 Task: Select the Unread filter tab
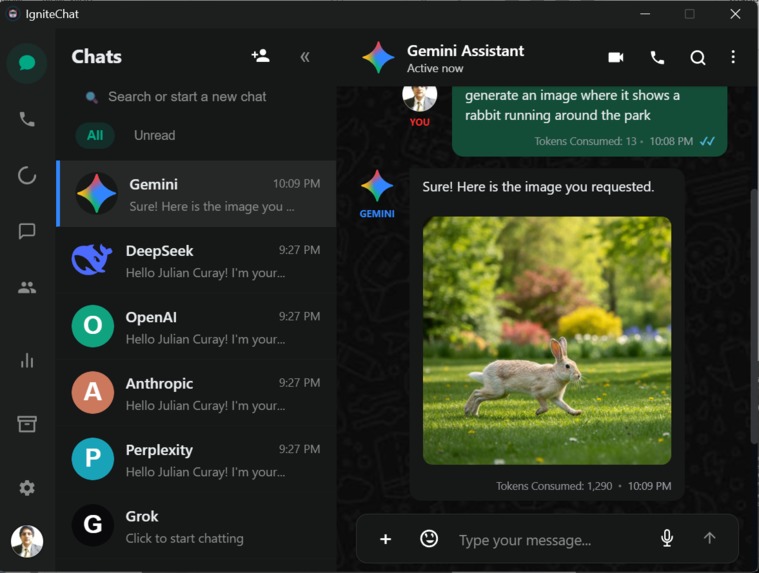(x=154, y=135)
